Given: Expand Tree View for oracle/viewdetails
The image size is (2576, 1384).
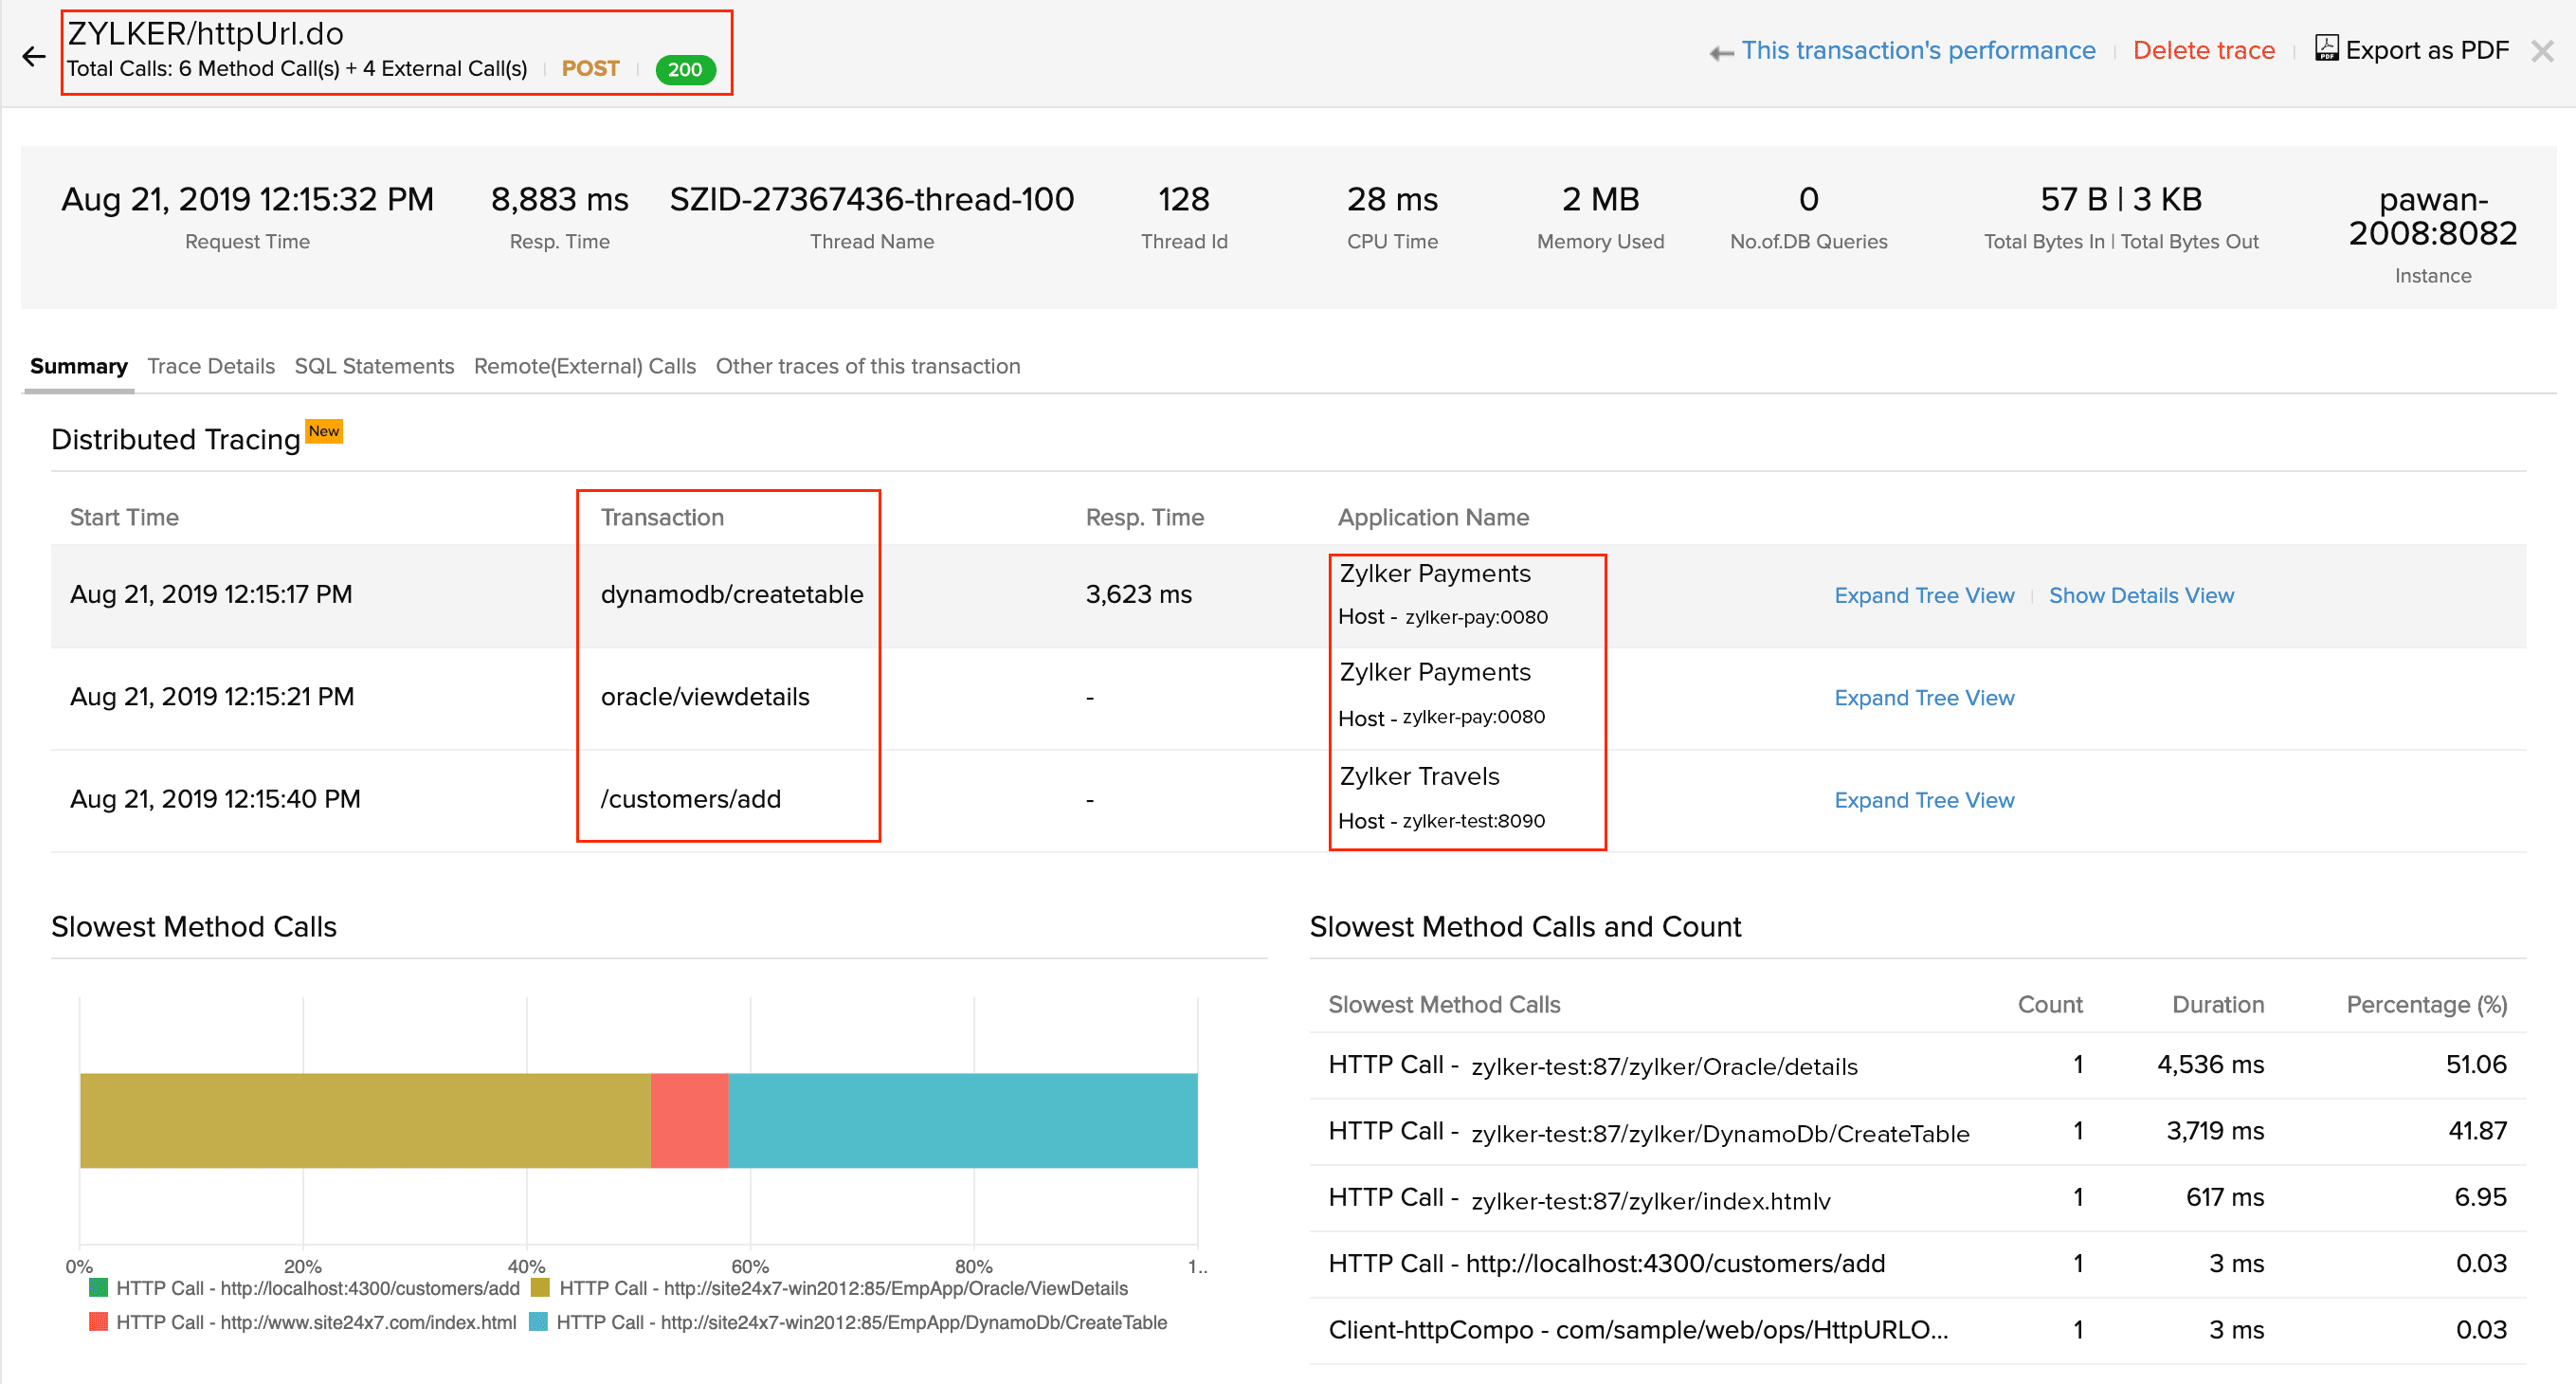Looking at the screenshot, I should [1923, 697].
